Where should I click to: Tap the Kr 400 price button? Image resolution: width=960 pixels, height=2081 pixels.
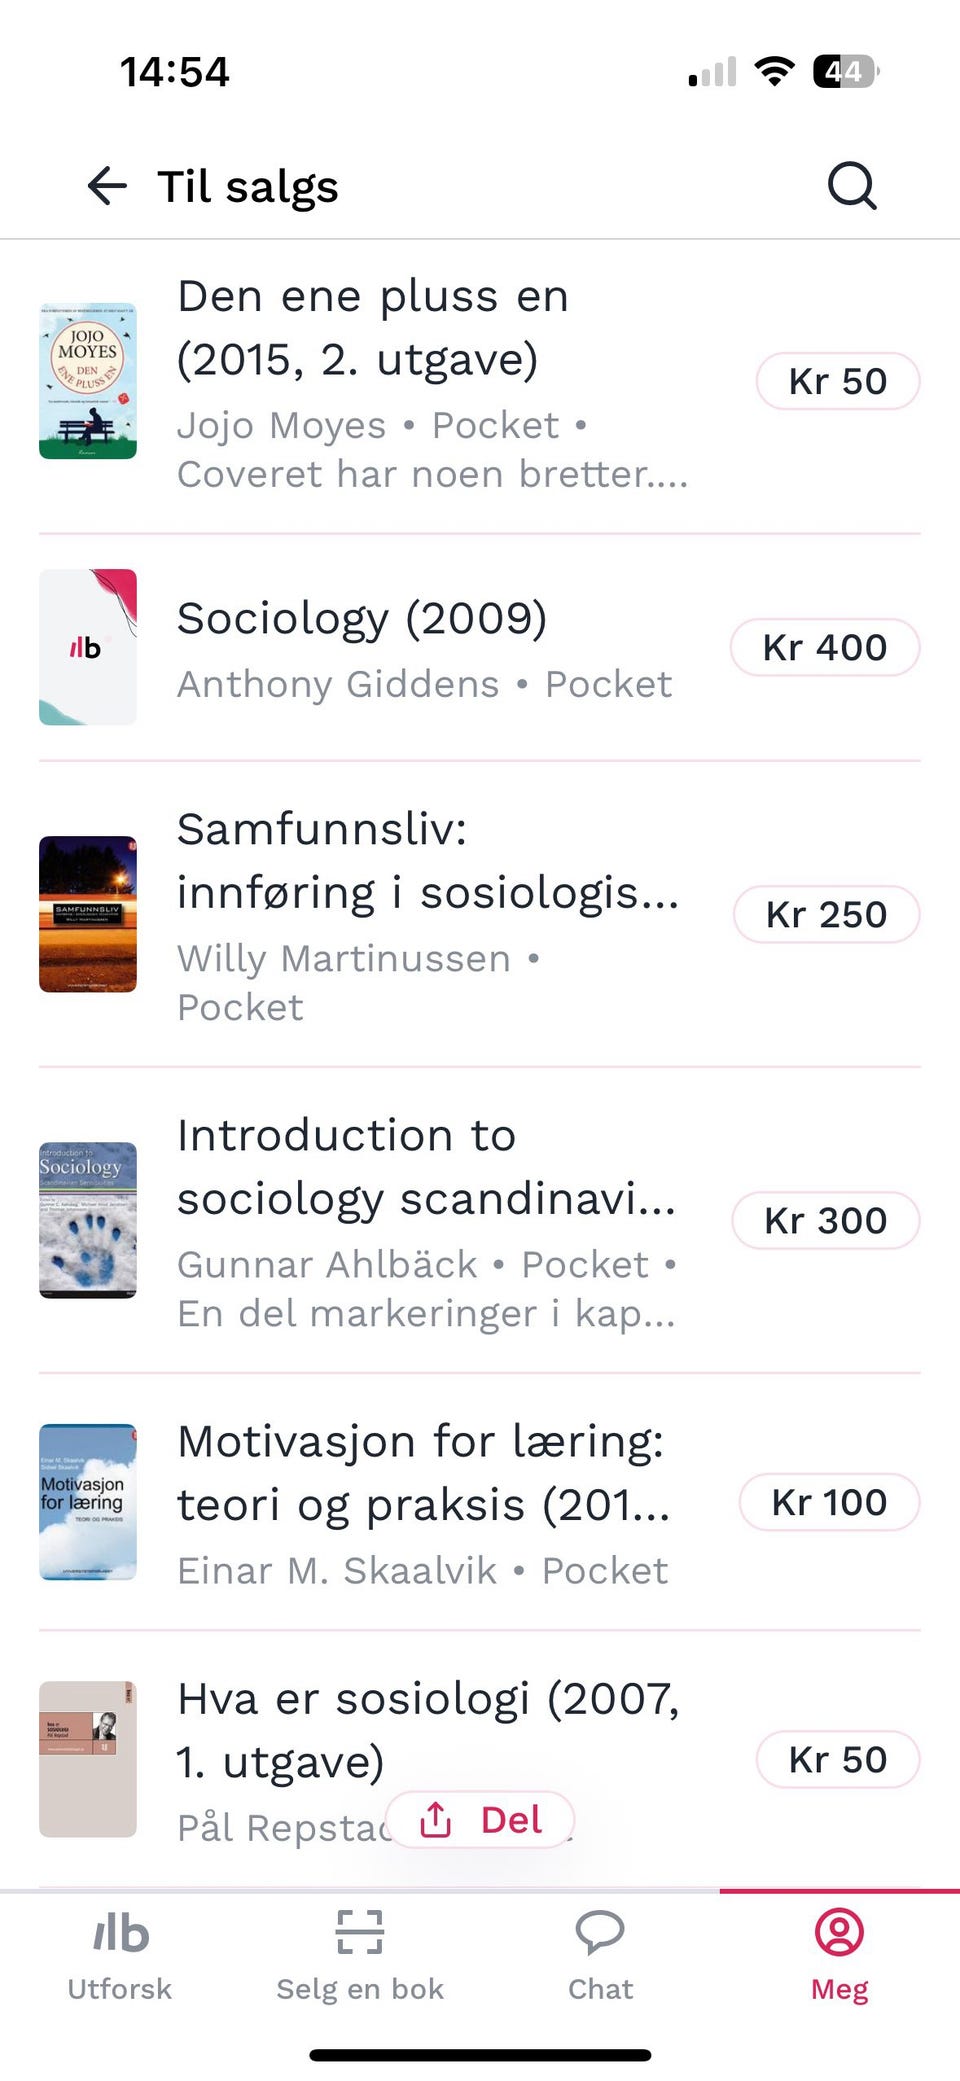(x=825, y=647)
